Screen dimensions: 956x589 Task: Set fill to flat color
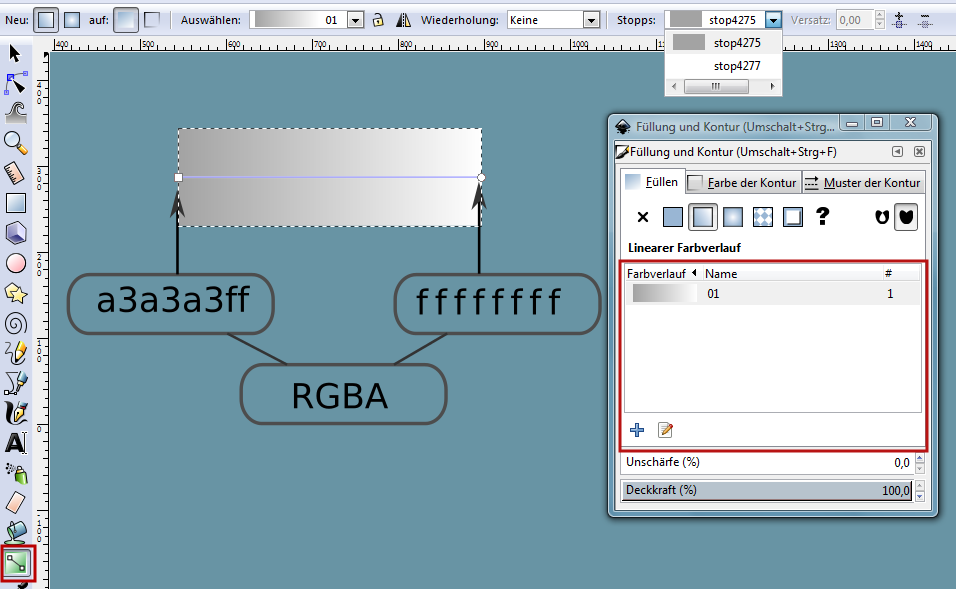tap(672, 217)
